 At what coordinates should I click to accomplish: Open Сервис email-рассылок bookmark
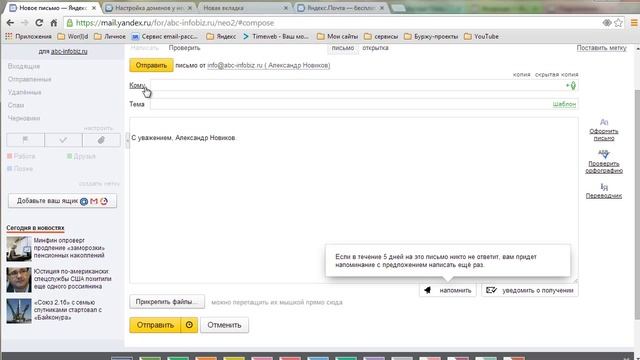165,36
